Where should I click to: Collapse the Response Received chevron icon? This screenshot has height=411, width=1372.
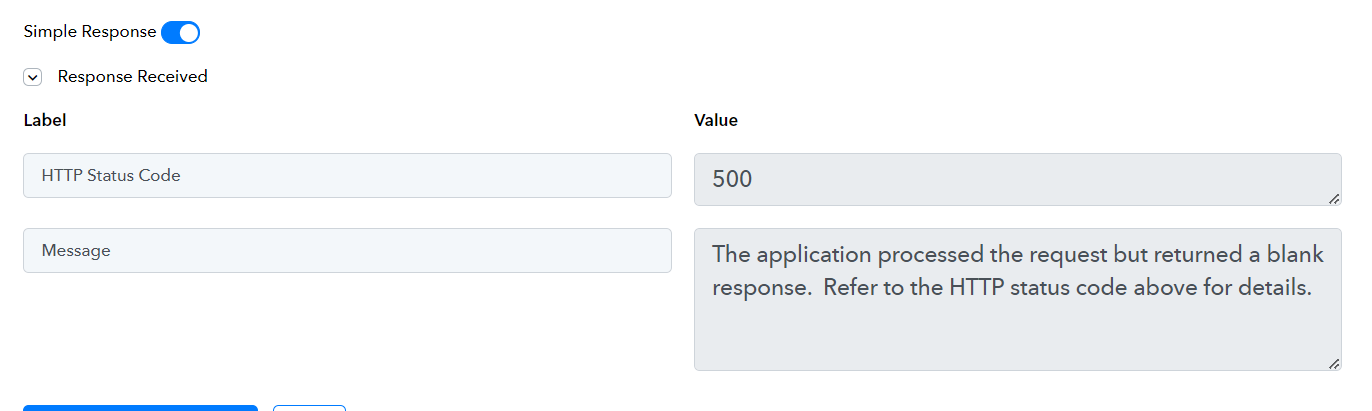tap(32, 77)
